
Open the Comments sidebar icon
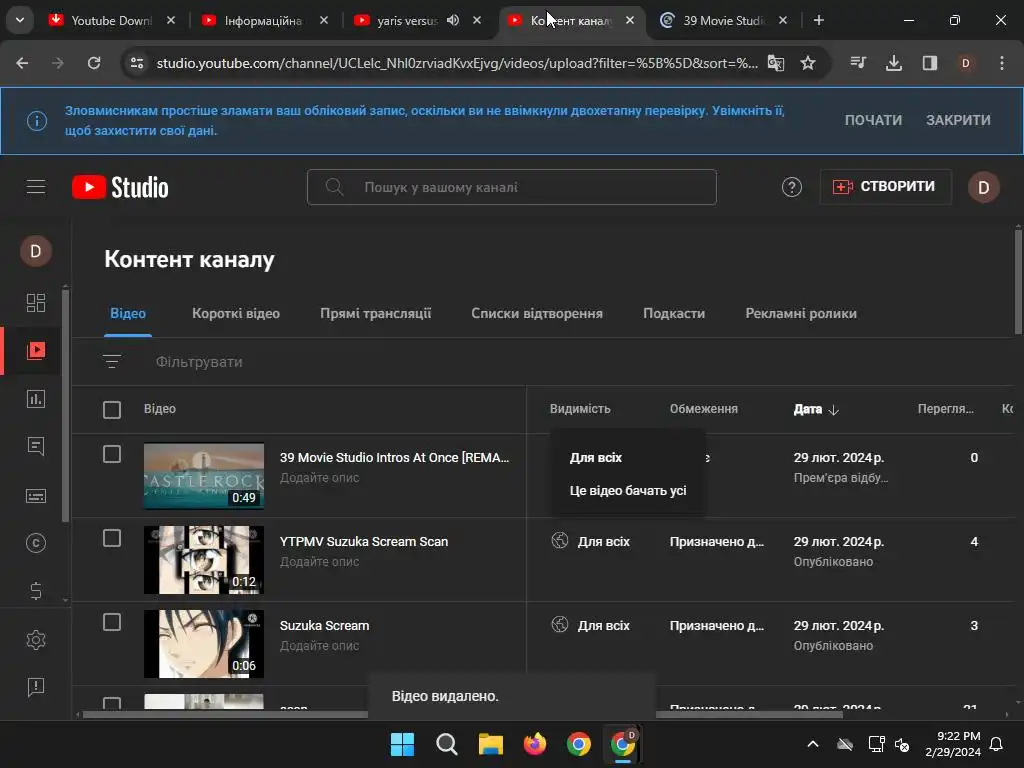36,447
